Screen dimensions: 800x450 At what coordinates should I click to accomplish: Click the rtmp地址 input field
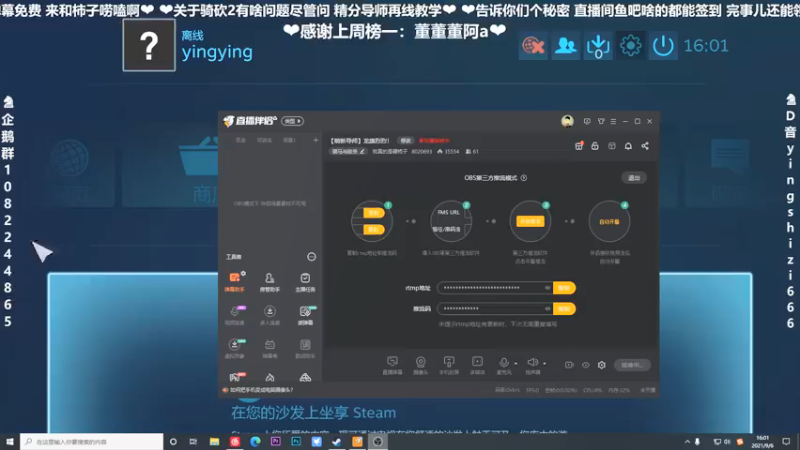[x=494, y=288]
